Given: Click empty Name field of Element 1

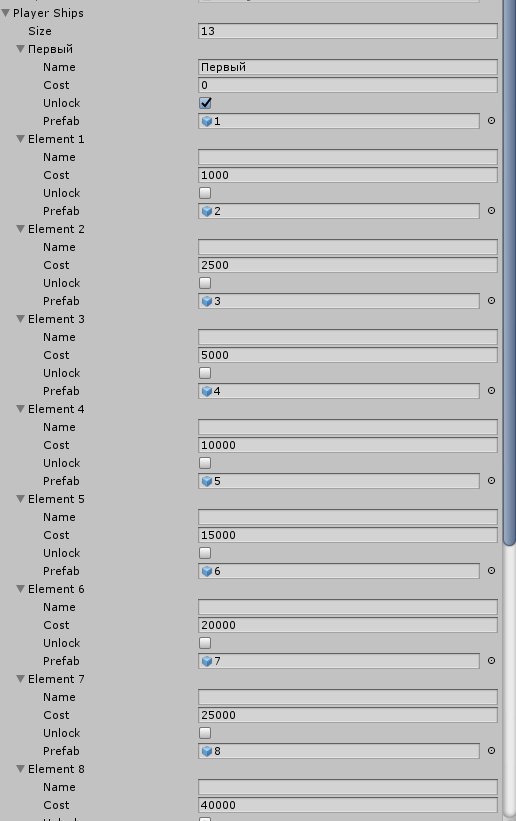Looking at the screenshot, I should [348, 157].
